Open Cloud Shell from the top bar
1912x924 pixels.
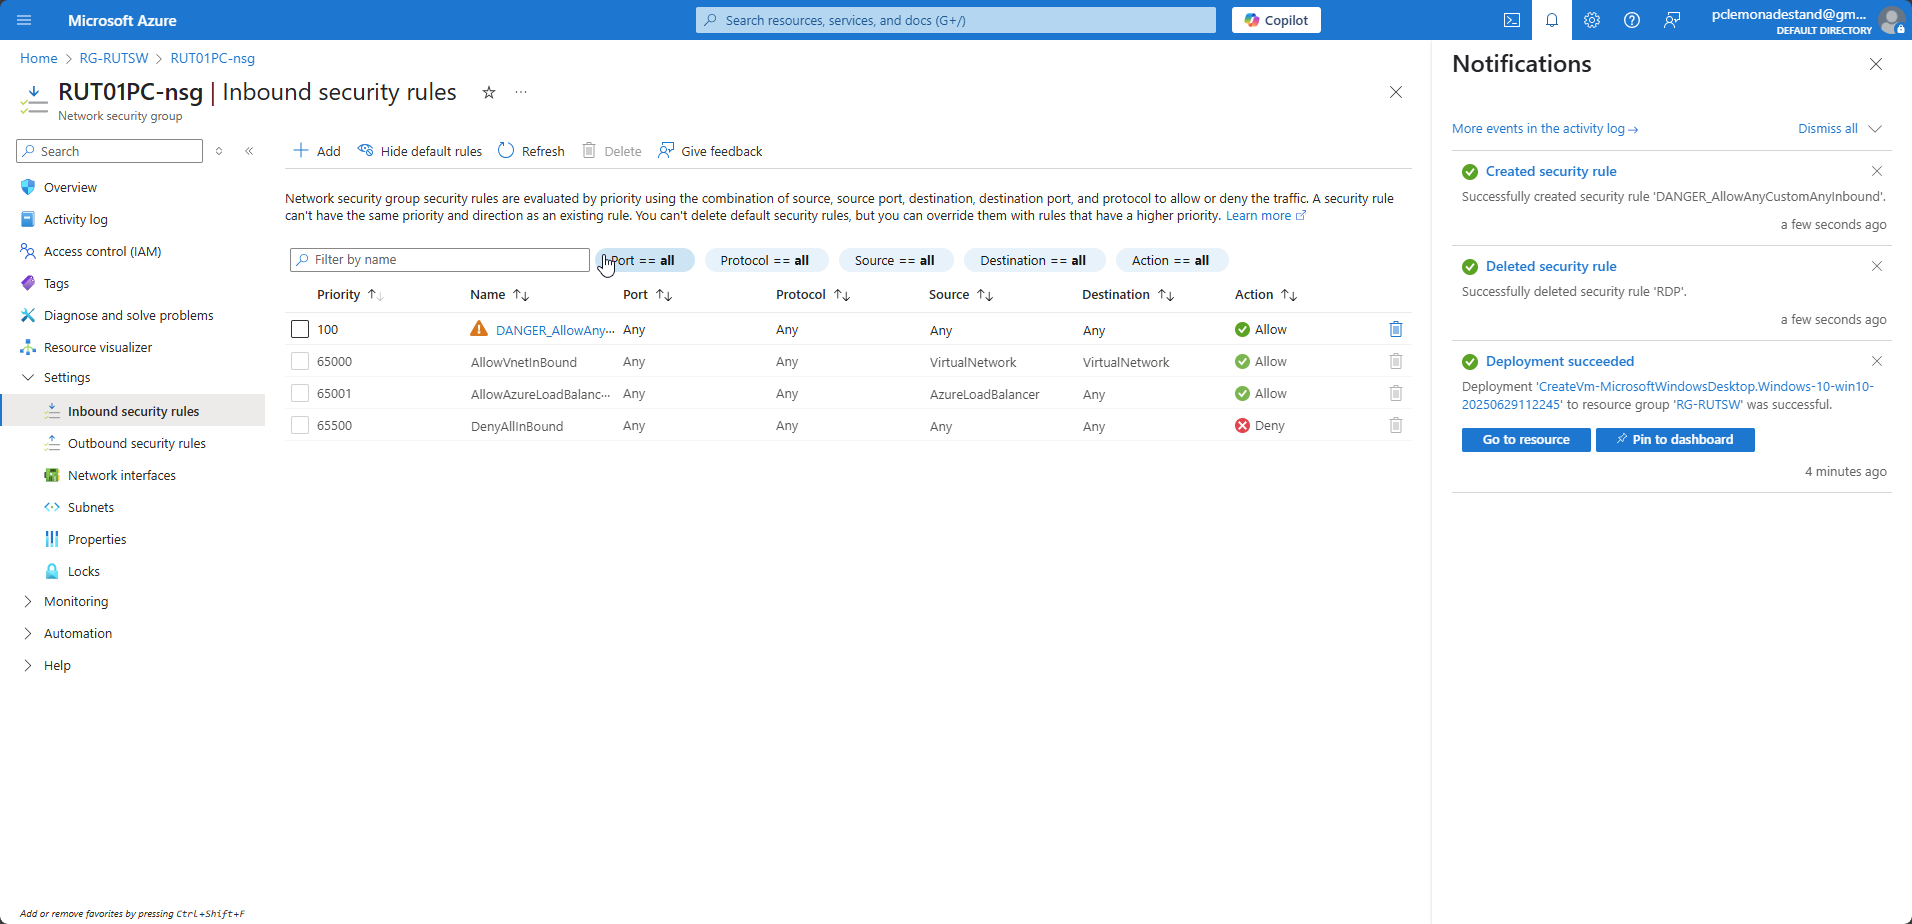tap(1512, 20)
